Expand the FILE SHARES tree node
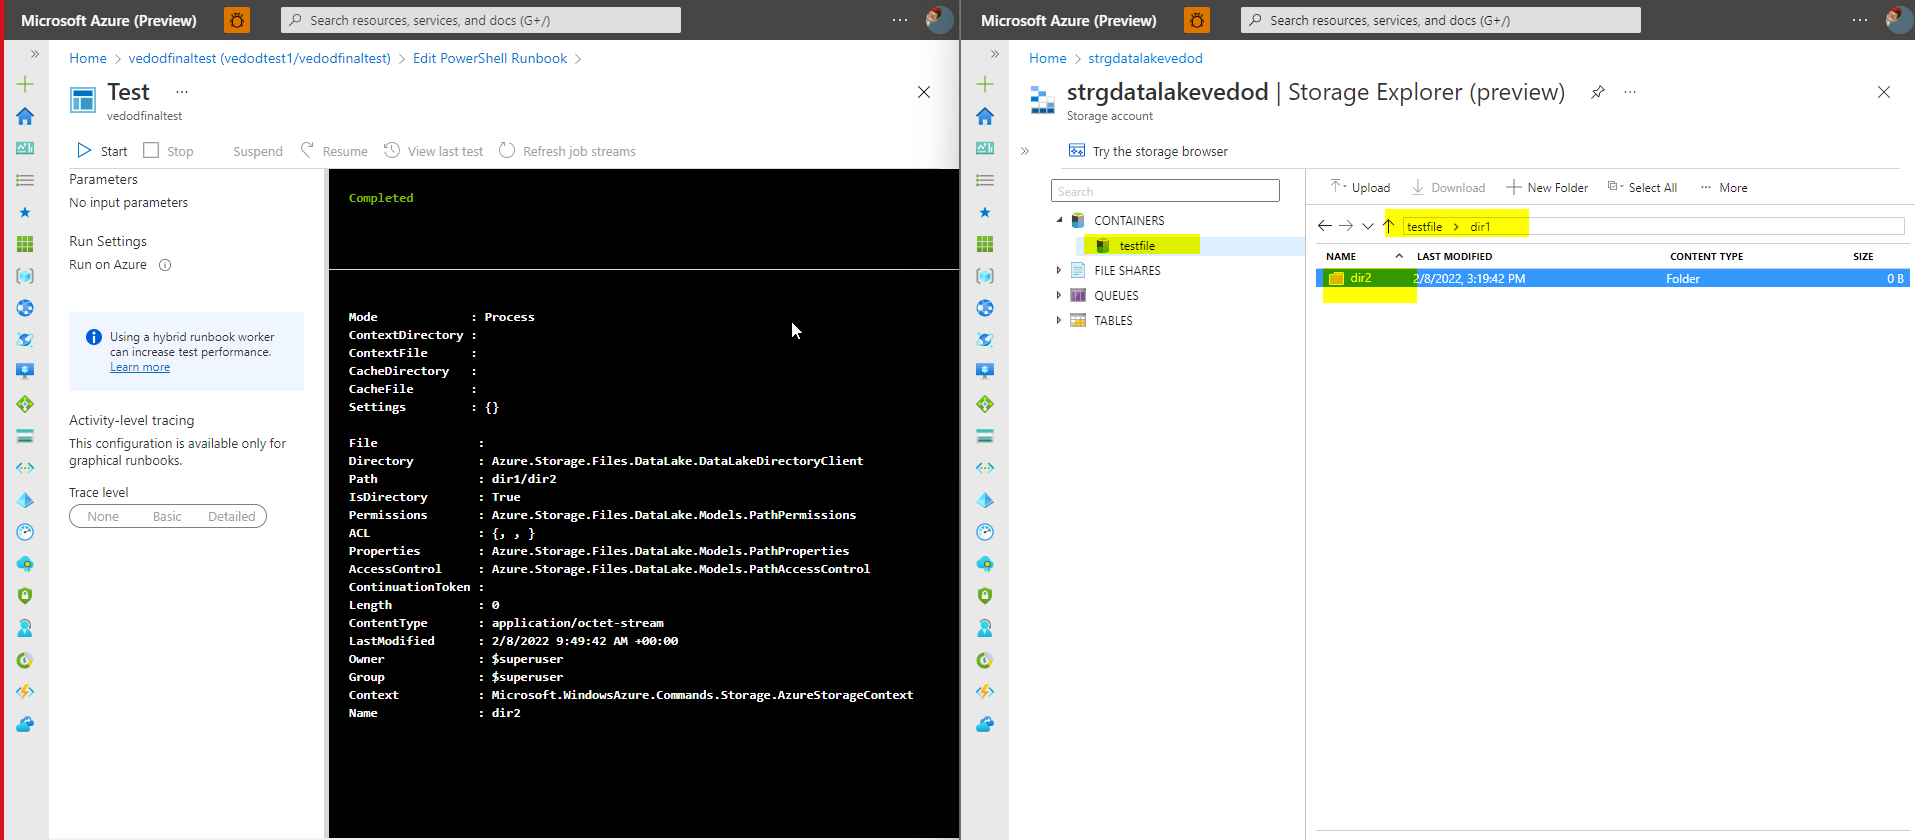Viewport: 1915px width, 840px height. (1059, 270)
